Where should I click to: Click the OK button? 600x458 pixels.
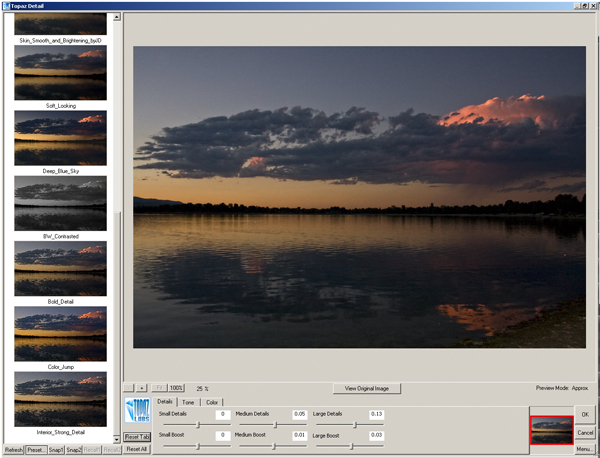click(585, 414)
